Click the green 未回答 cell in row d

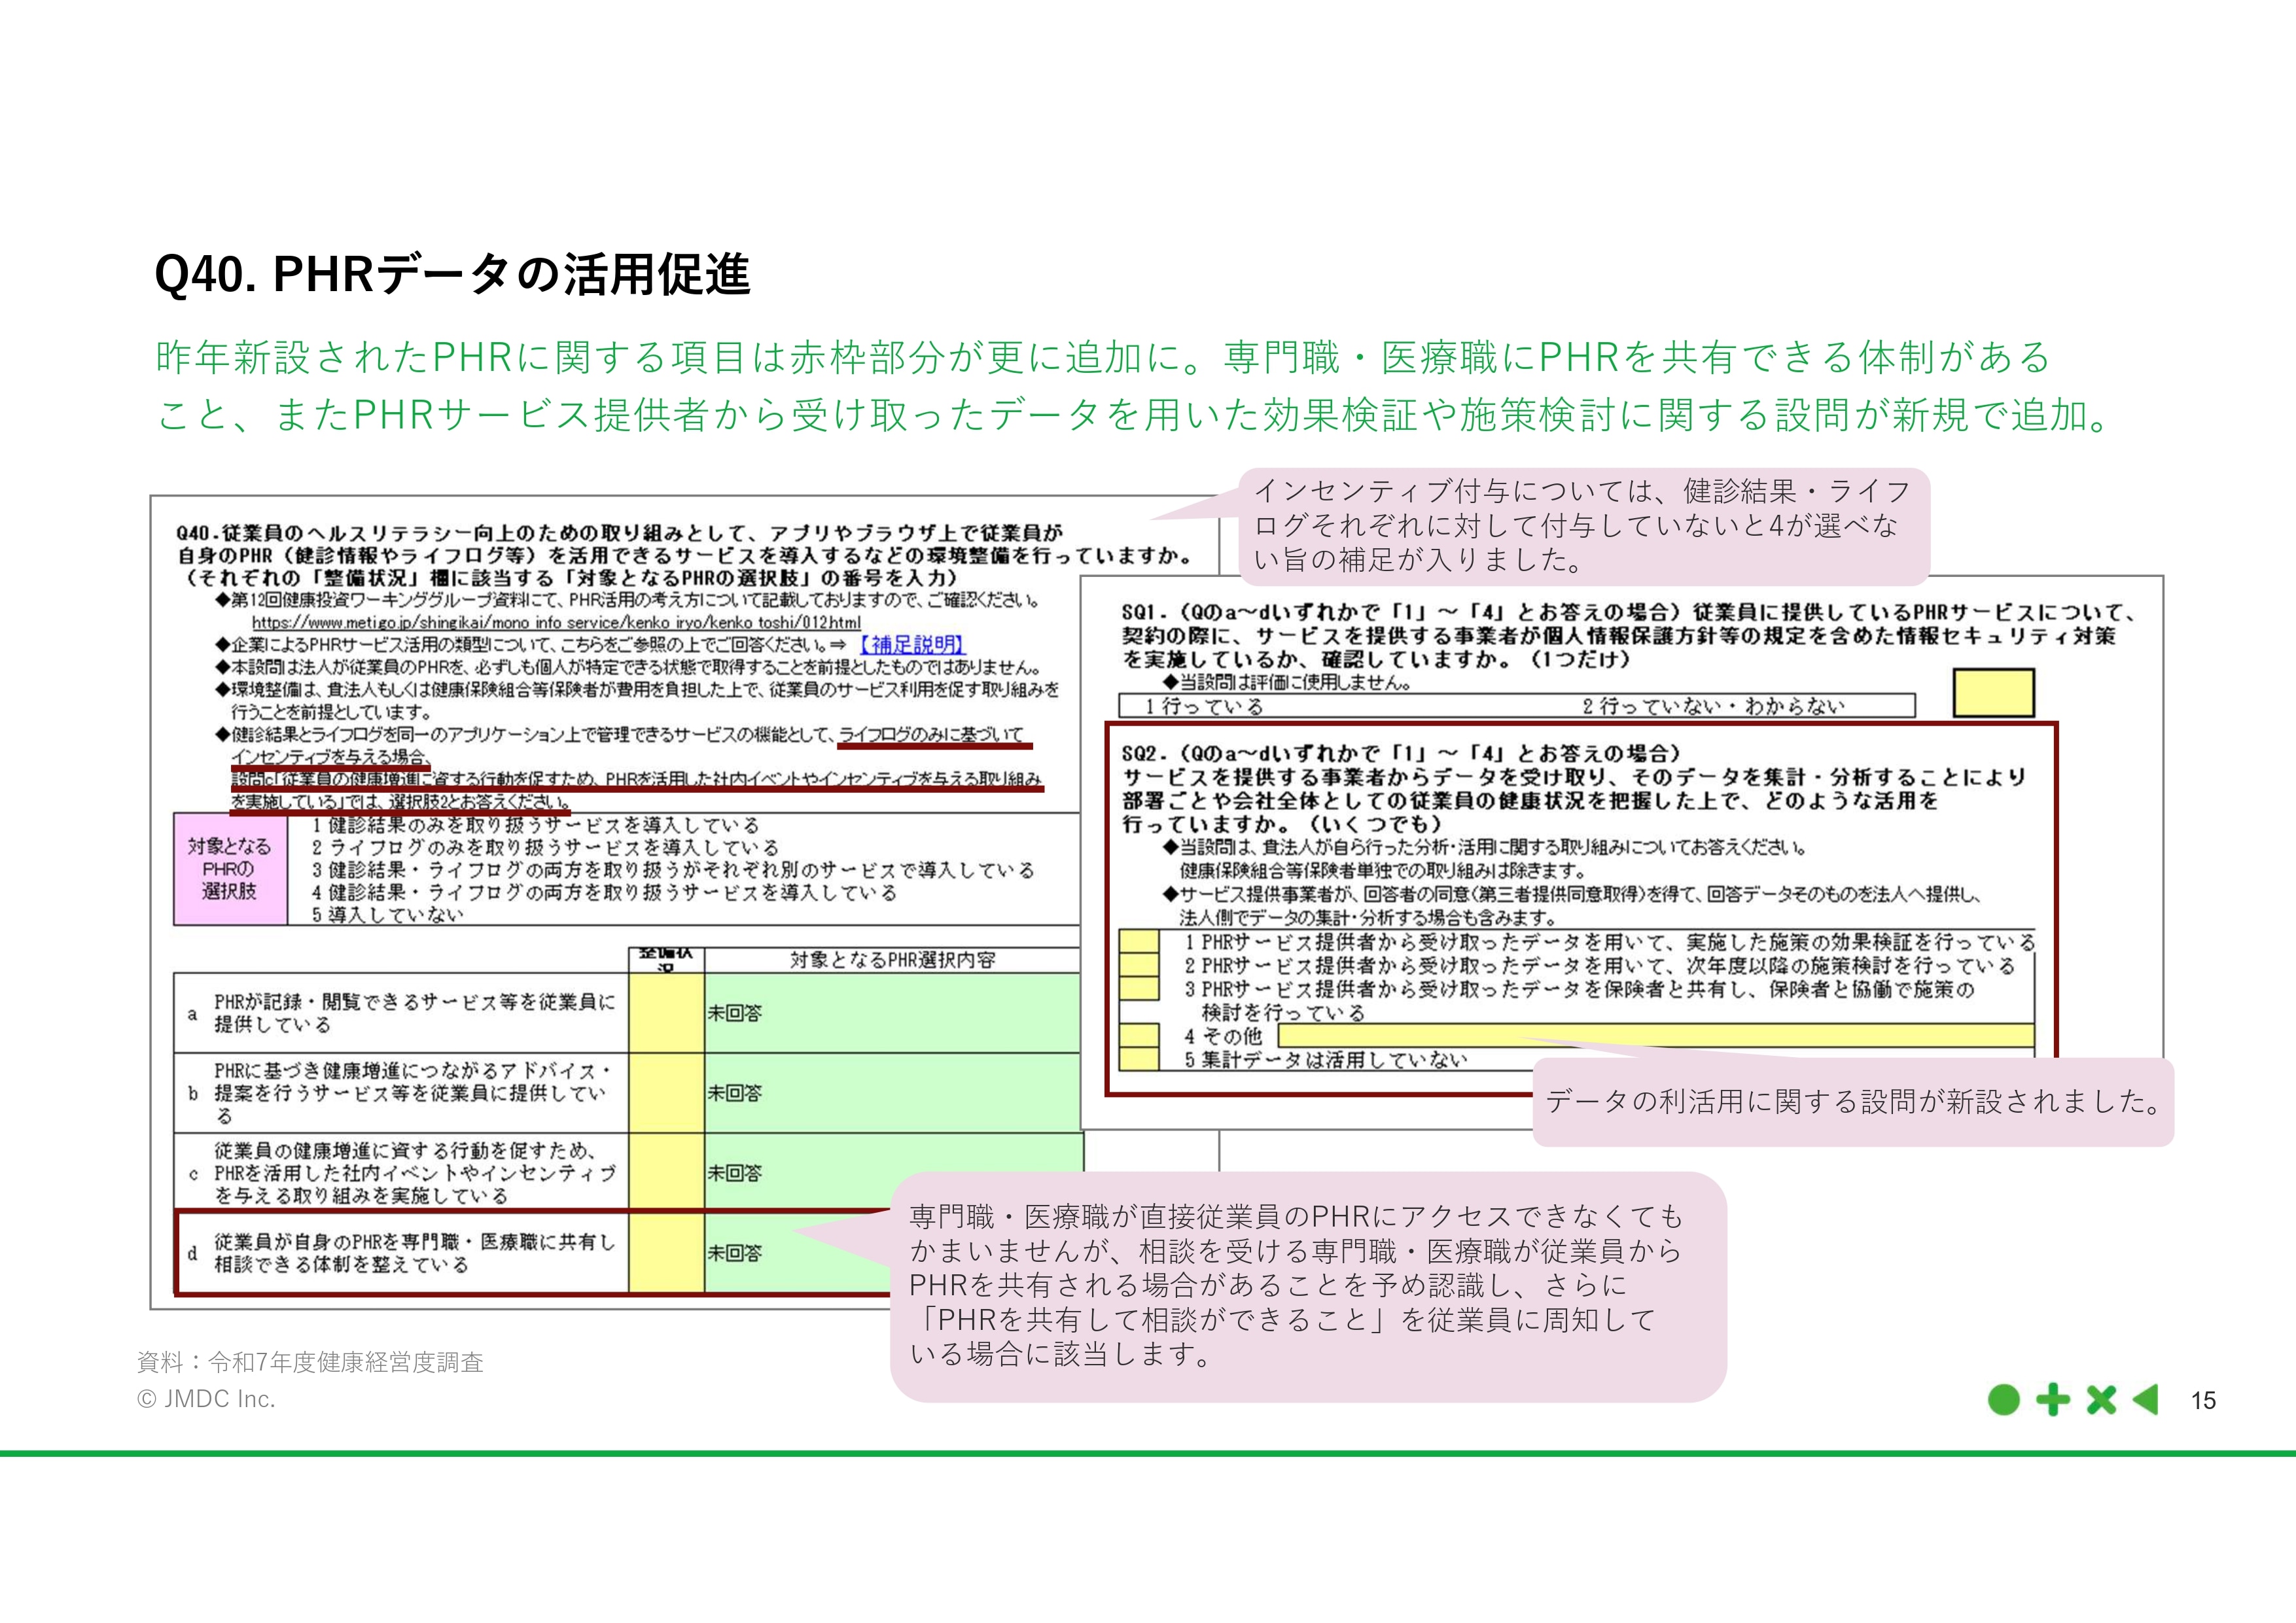click(797, 1252)
